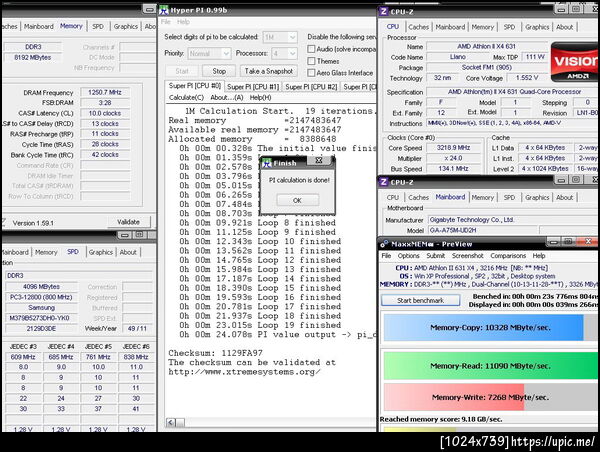This screenshot has width=600, height=452.
Task: Click the AMD Vision logo badge
Action: 575,62
